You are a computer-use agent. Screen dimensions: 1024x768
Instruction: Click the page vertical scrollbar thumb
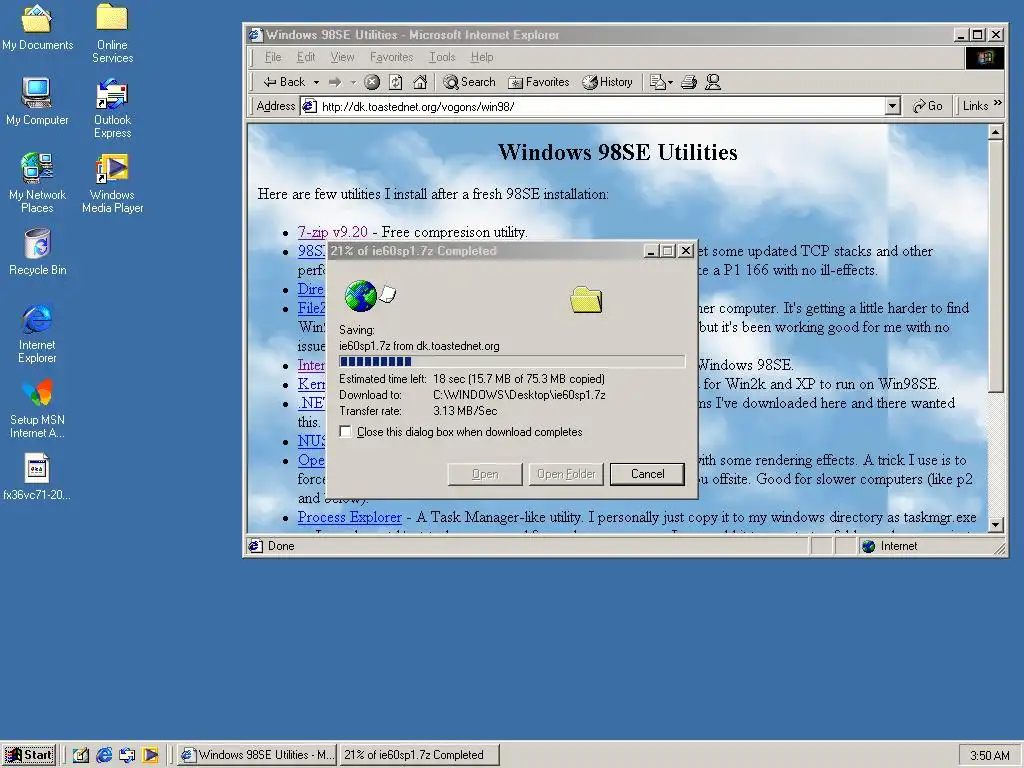coord(995,266)
